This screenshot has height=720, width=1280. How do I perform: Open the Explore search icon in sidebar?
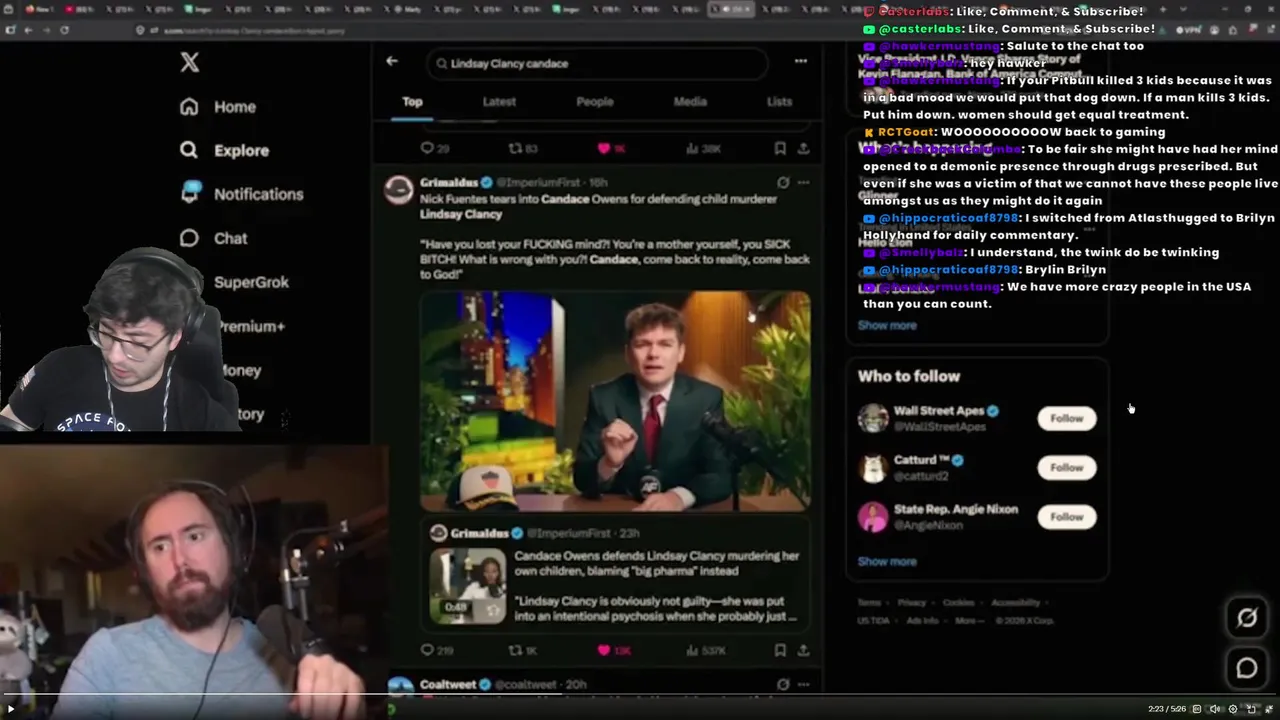[189, 150]
